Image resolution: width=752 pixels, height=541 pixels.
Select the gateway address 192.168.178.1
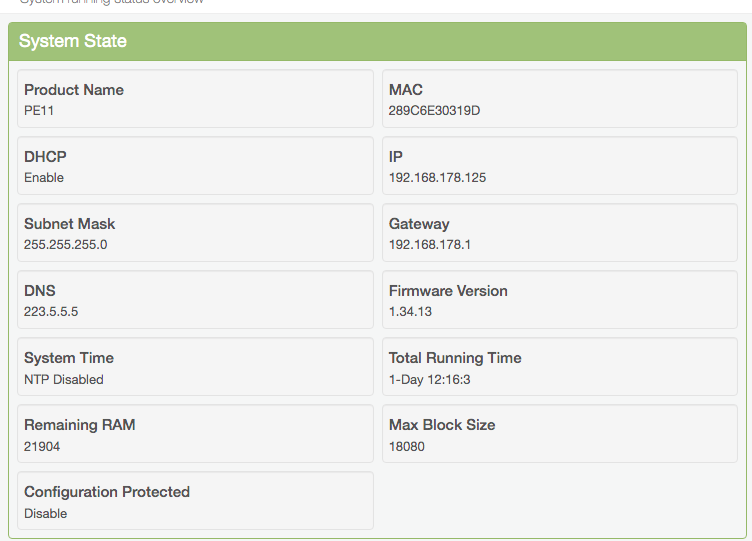430,245
